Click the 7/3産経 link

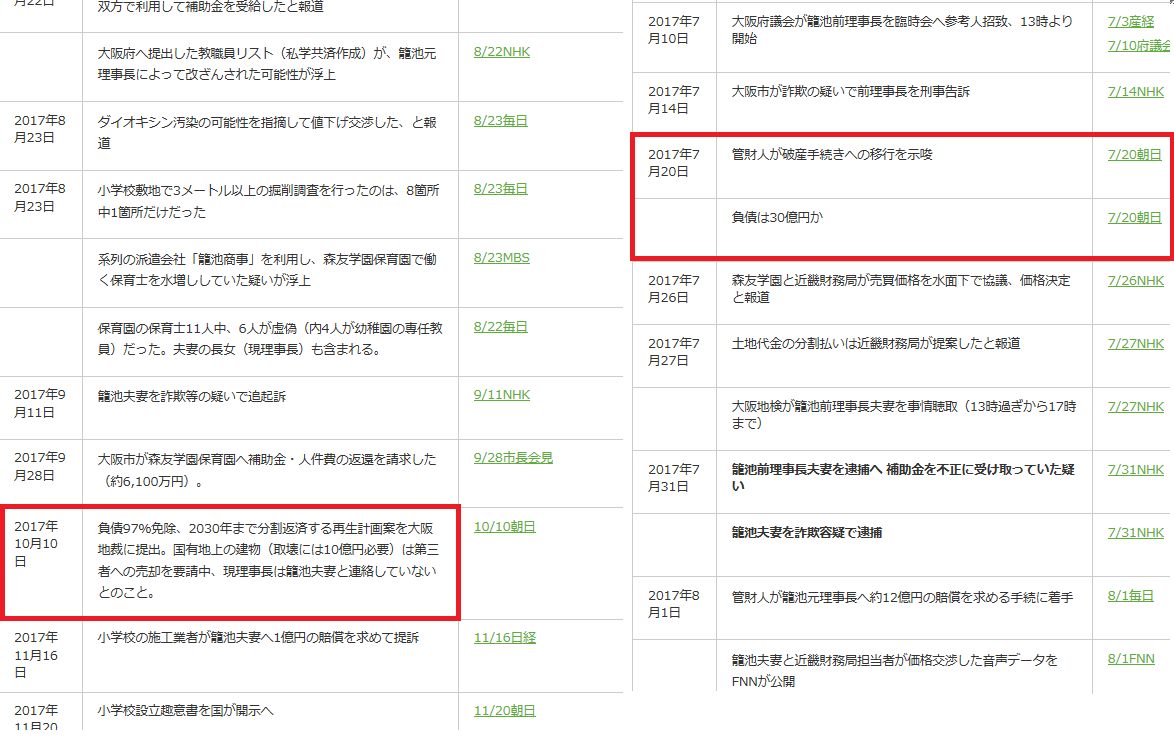tap(1130, 22)
